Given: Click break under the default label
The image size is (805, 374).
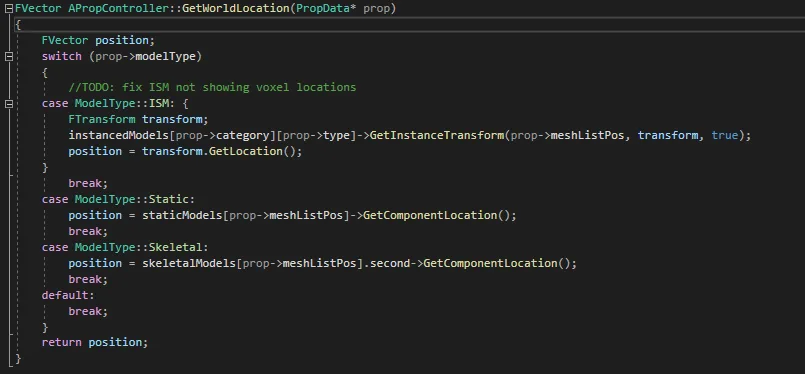Looking at the screenshot, I should tap(85, 311).
